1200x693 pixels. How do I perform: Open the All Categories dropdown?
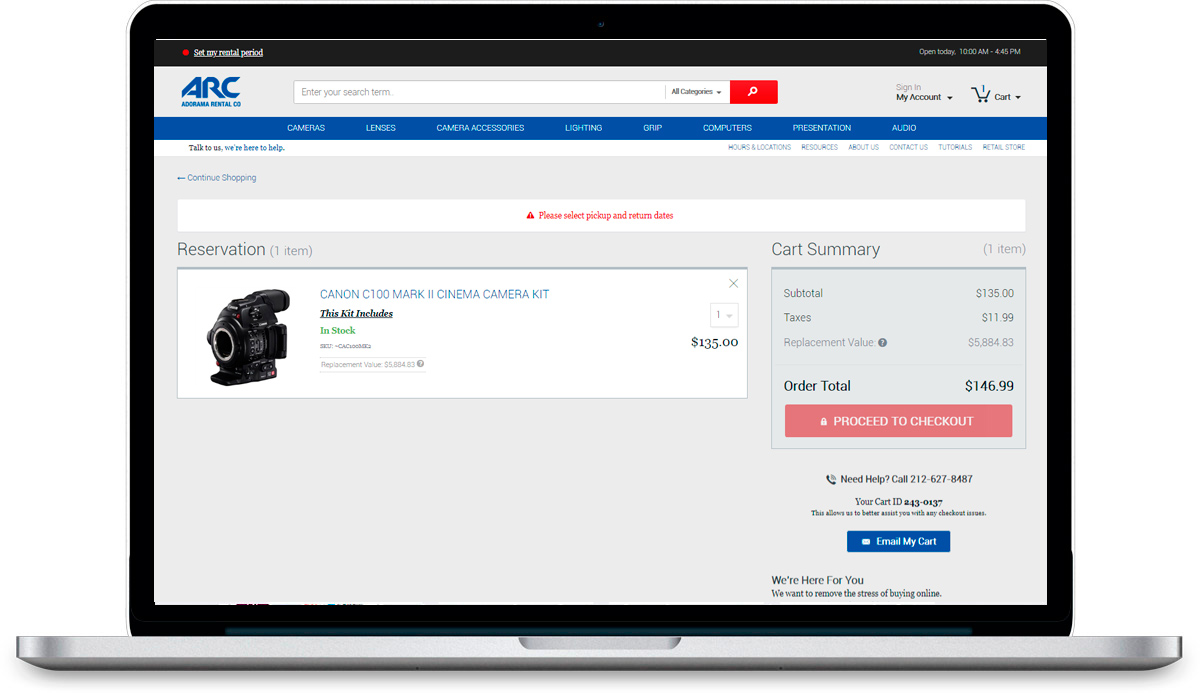tap(696, 92)
